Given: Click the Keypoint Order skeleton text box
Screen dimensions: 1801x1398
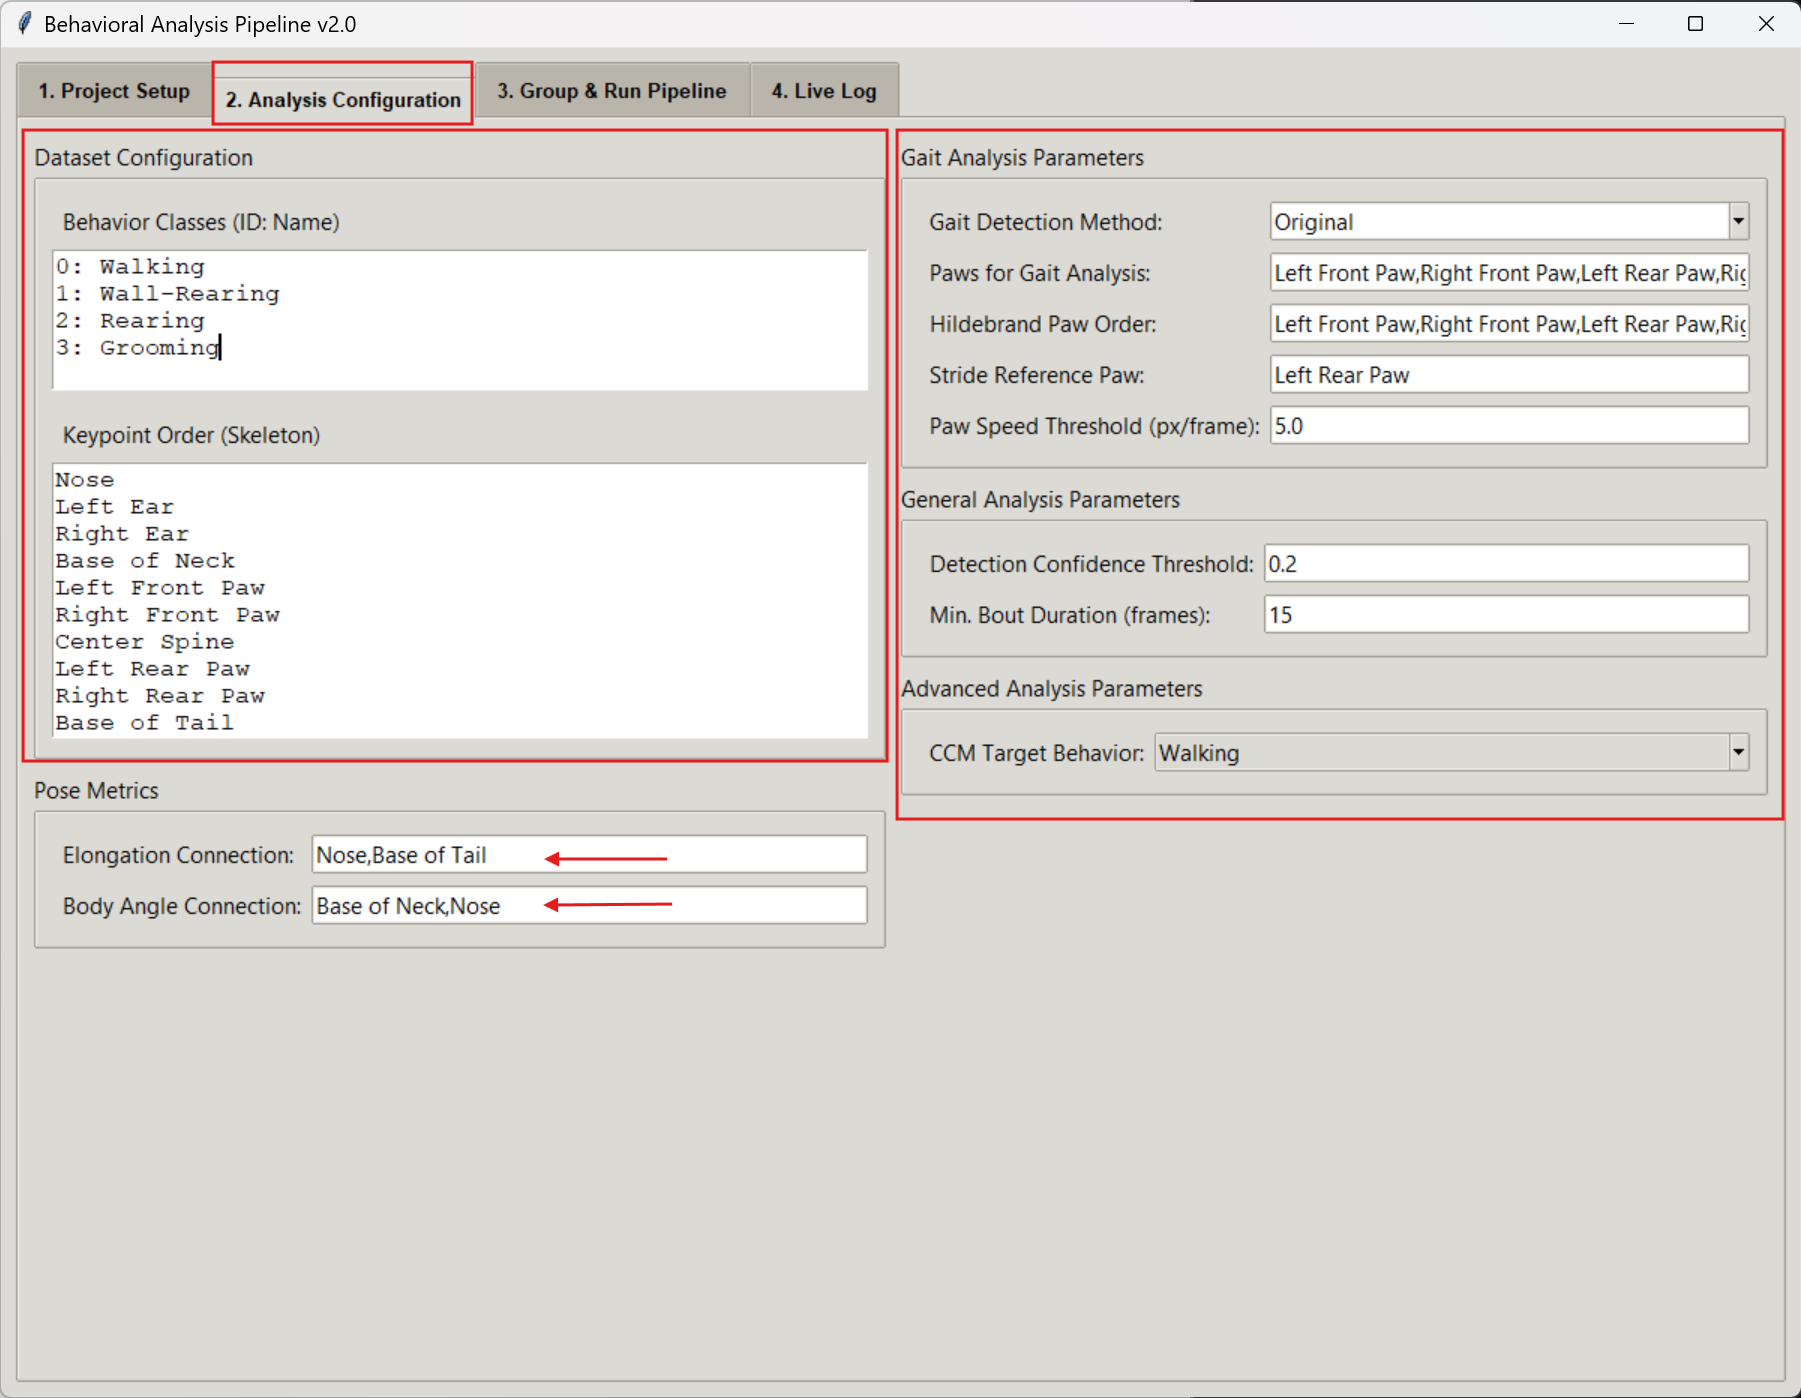Looking at the screenshot, I should click(x=460, y=600).
